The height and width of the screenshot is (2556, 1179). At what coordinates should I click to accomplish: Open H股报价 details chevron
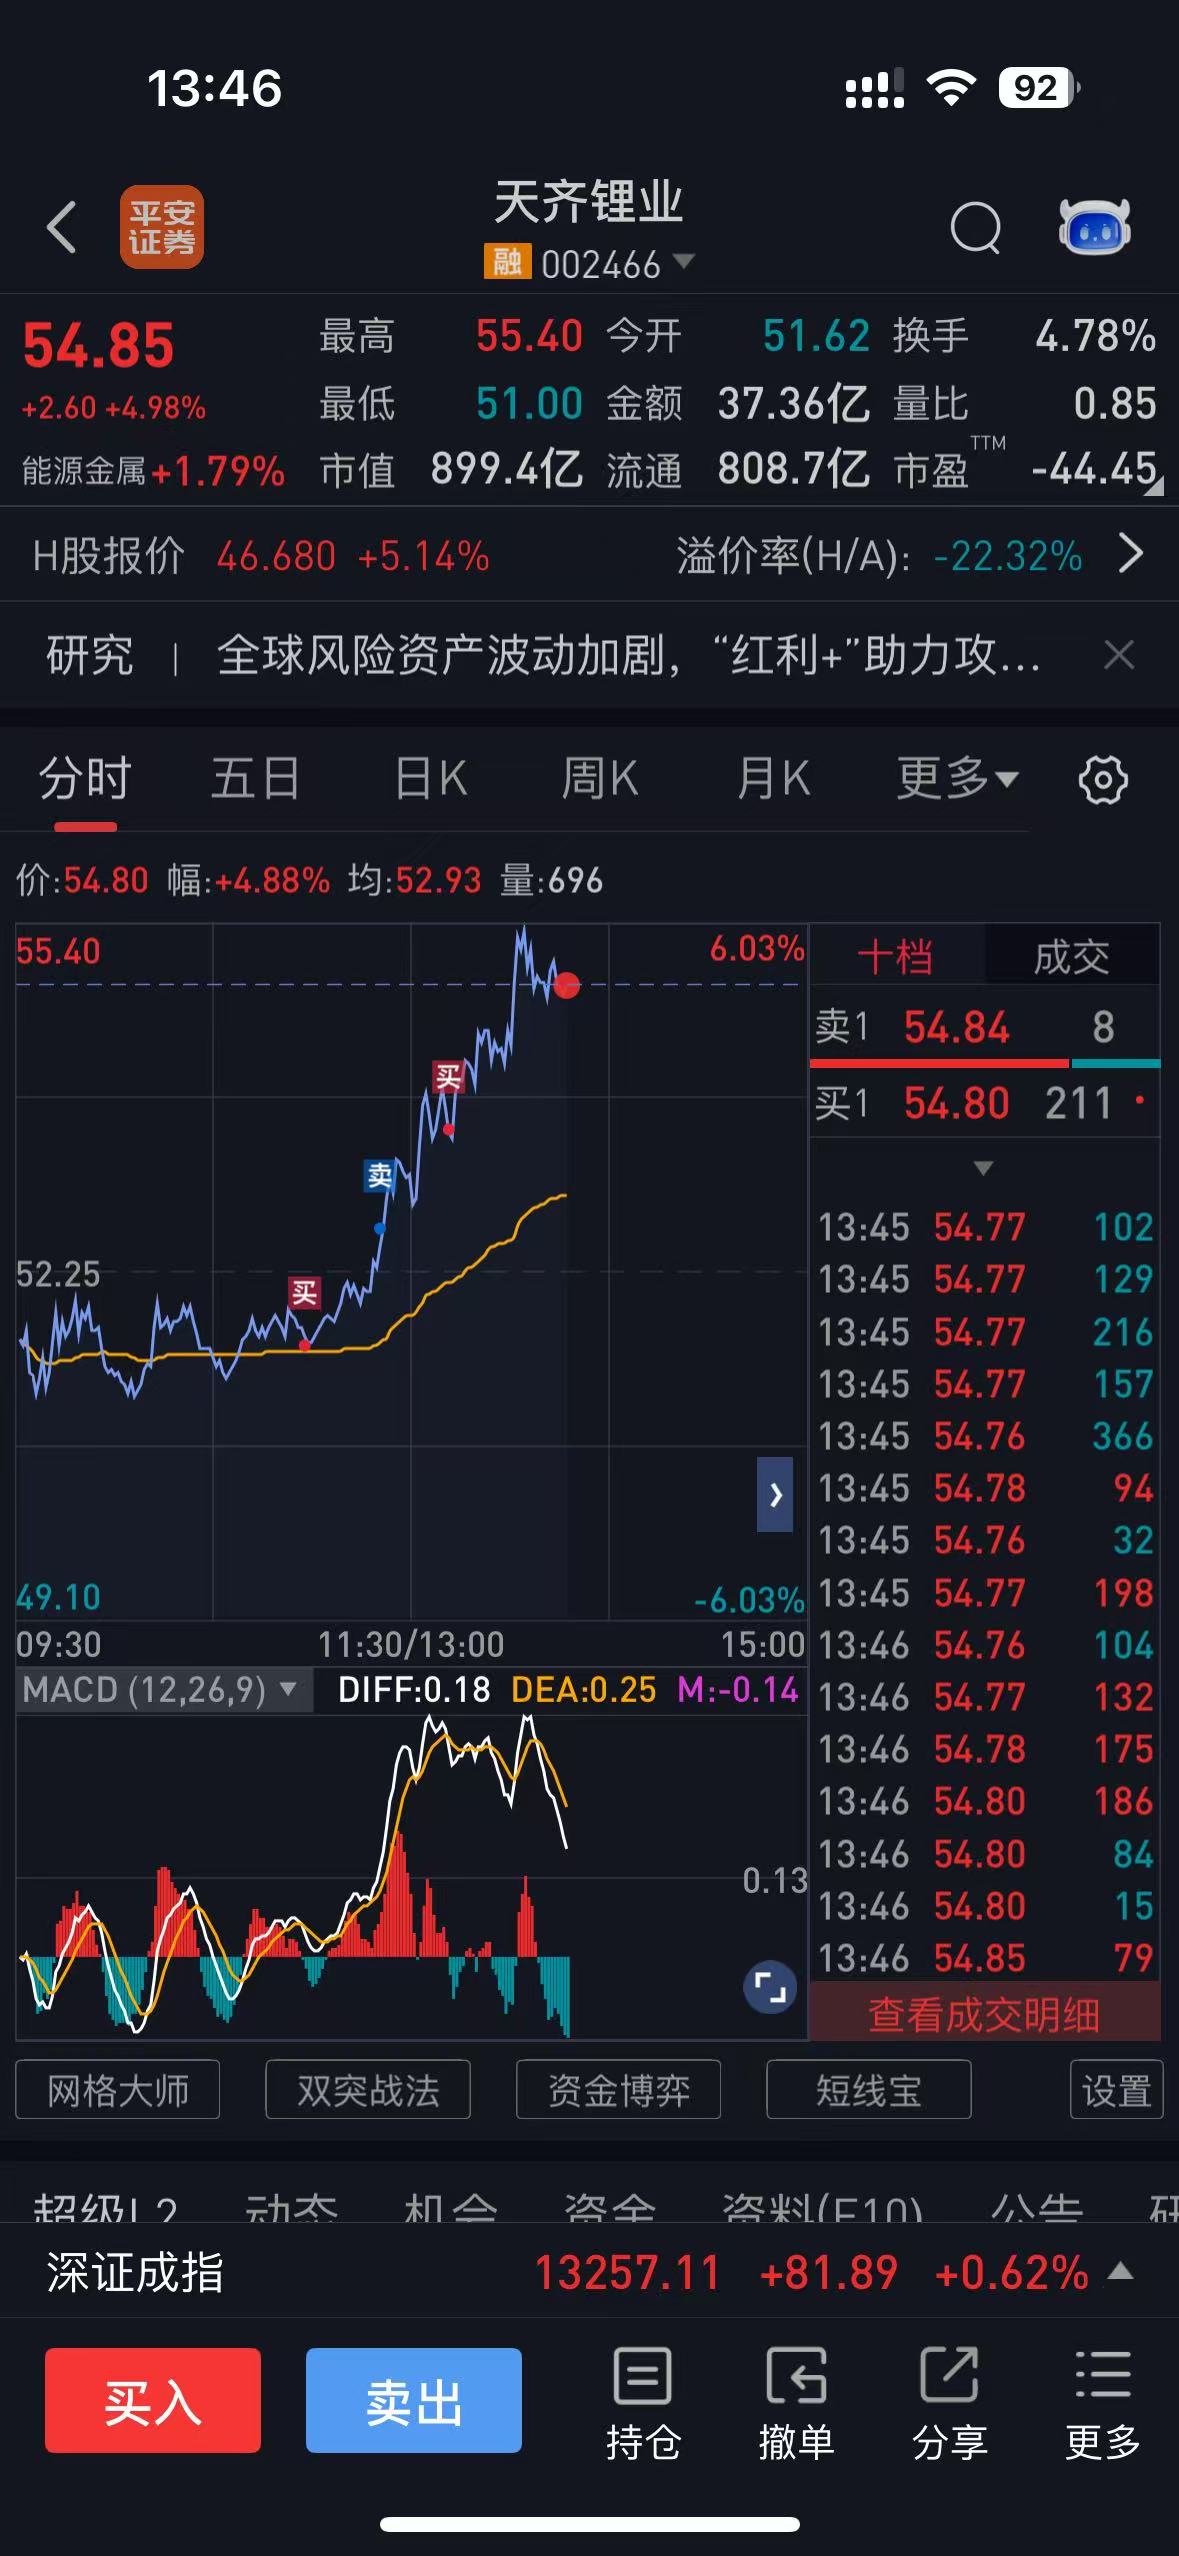(x=1131, y=553)
